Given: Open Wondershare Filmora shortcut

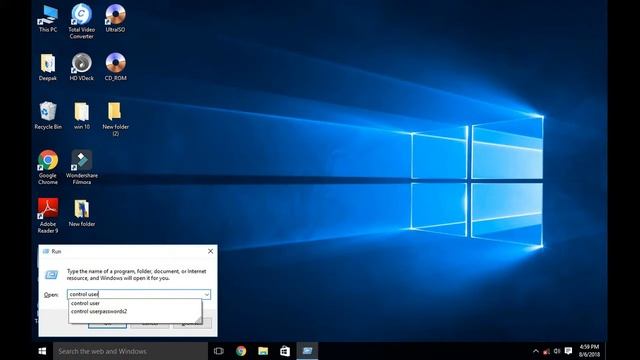Looking at the screenshot, I should (82, 167).
